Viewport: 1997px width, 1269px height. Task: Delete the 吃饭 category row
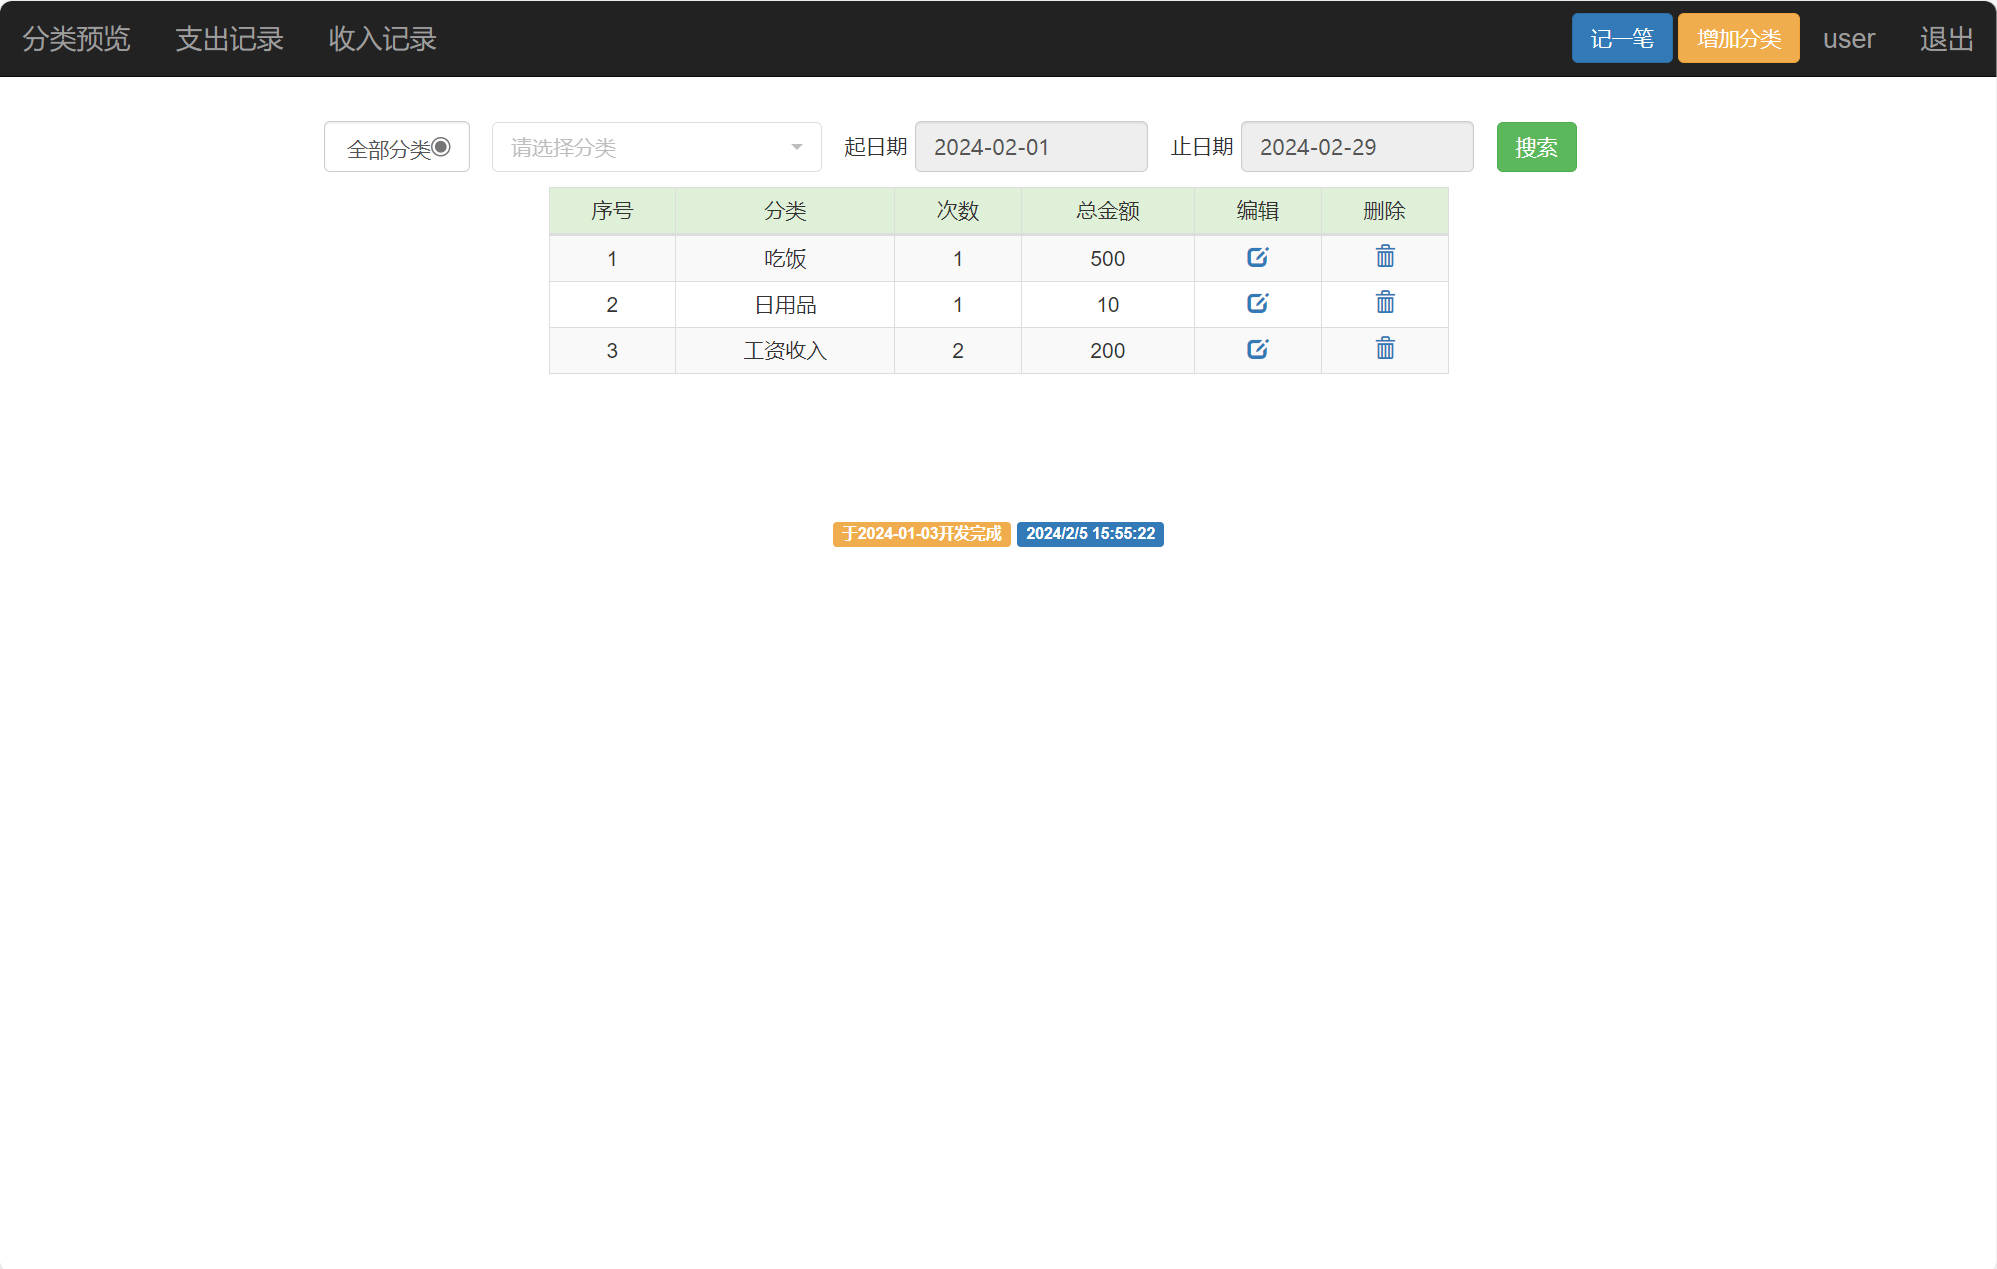[1384, 257]
